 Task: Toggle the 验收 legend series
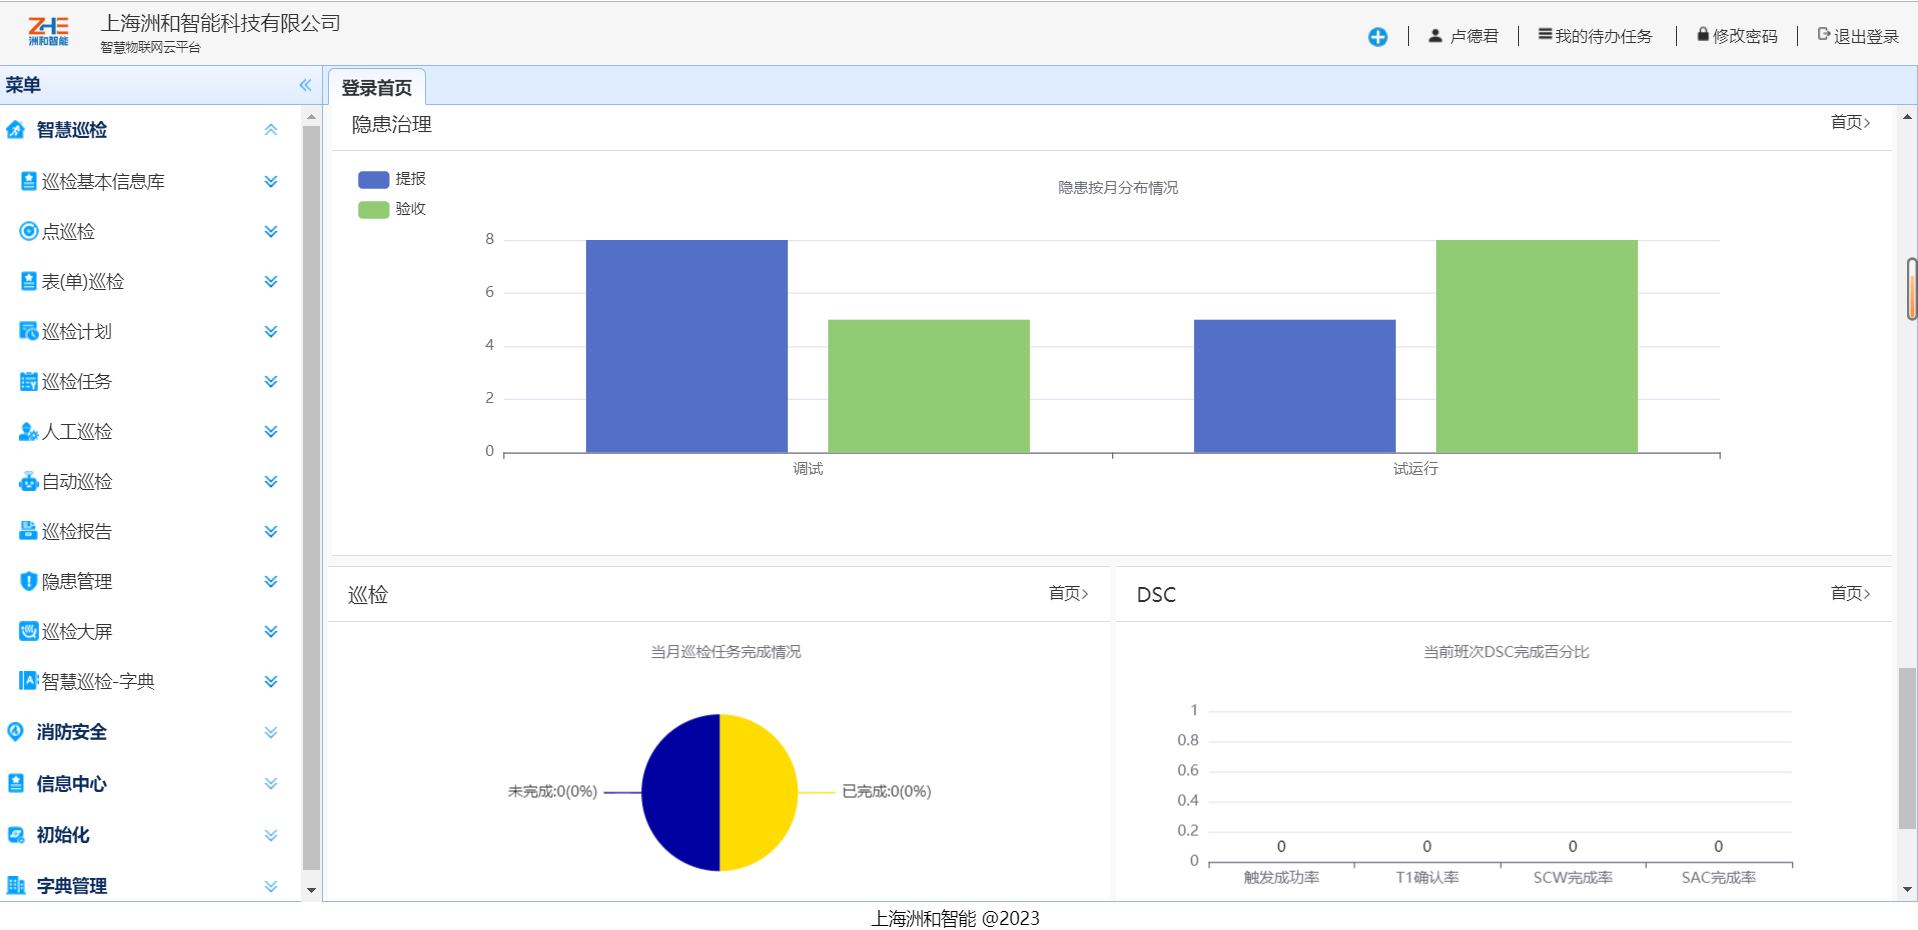click(x=391, y=209)
